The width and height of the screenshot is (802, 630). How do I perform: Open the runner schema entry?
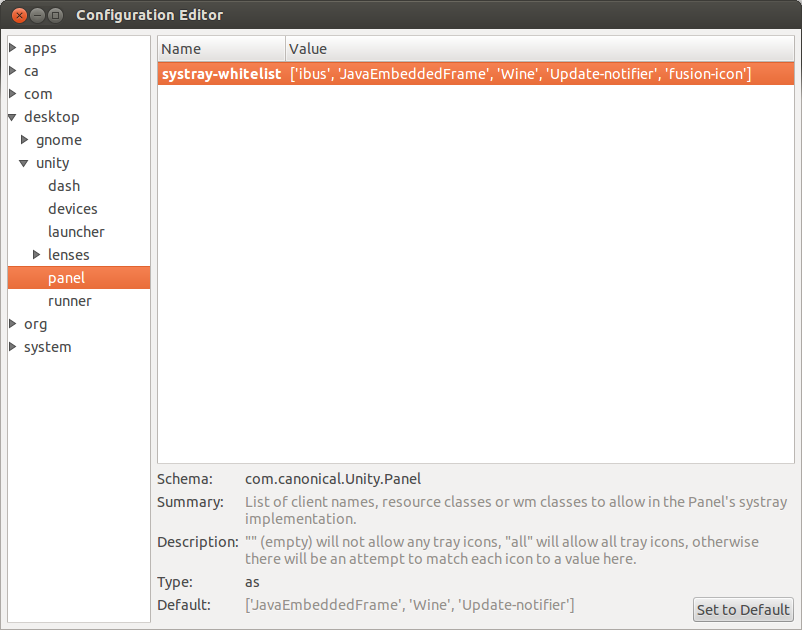point(70,301)
